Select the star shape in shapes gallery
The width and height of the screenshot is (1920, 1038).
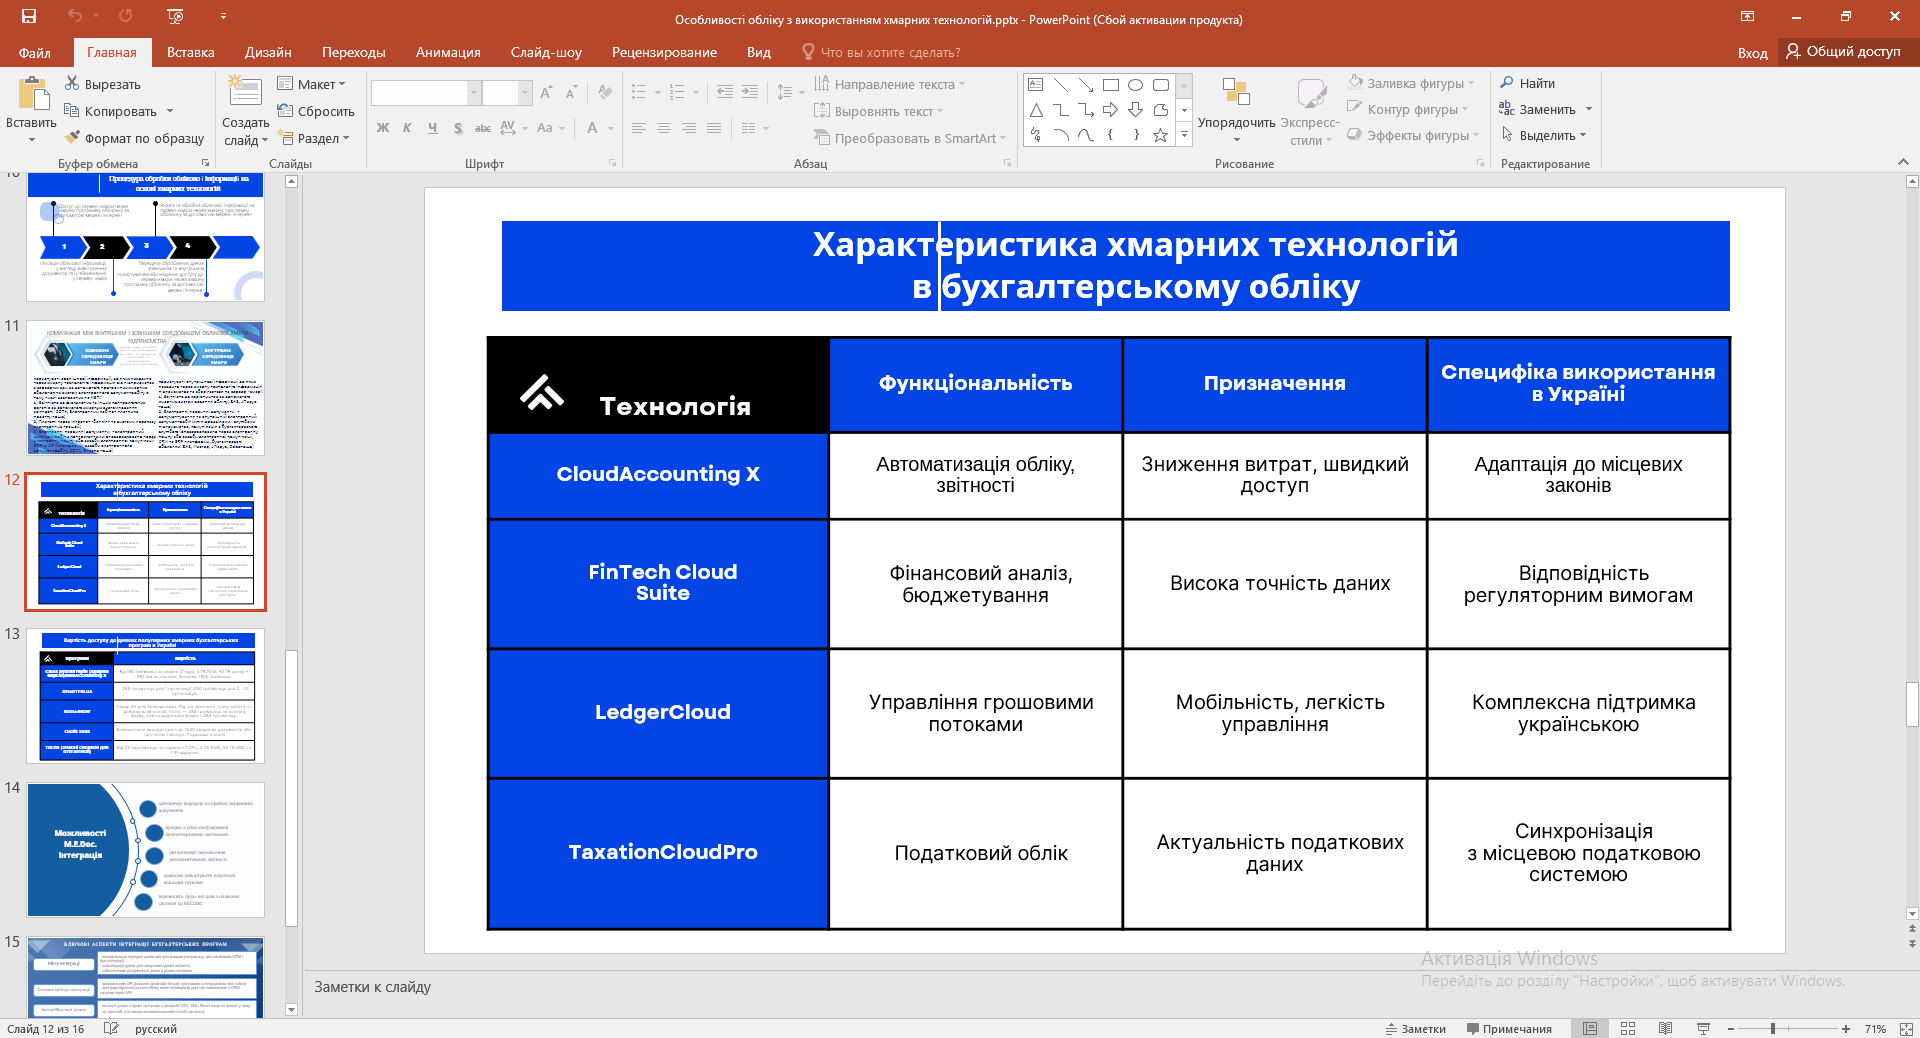1161,135
